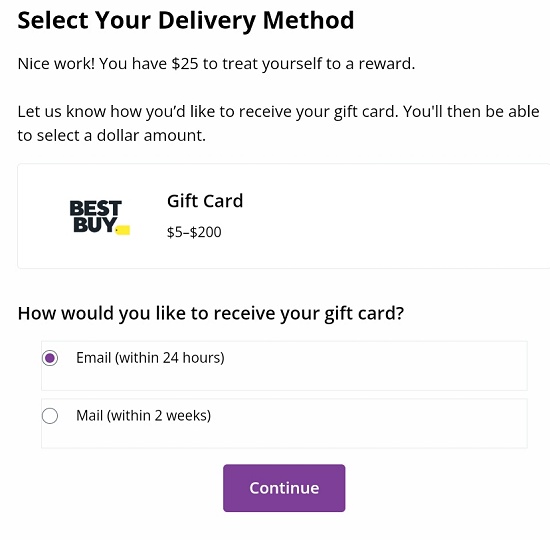Click the 'Mail (within 2 weeks)' label
The image size is (550, 540).
[x=143, y=416]
